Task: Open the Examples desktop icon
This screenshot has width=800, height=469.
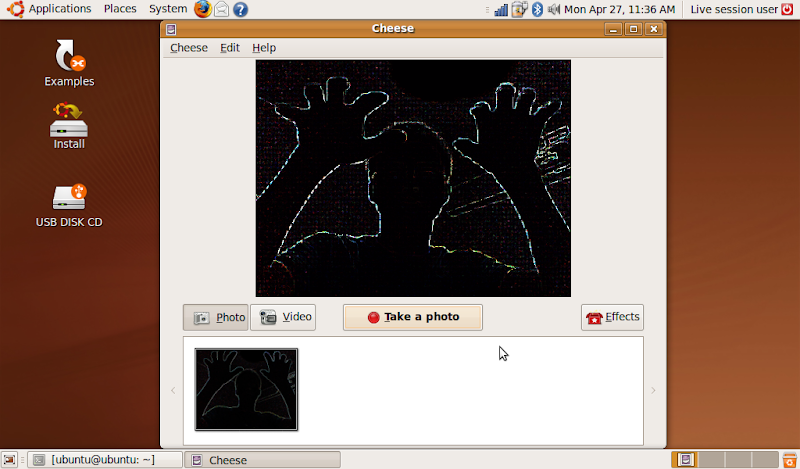Action: tap(69, 63)
